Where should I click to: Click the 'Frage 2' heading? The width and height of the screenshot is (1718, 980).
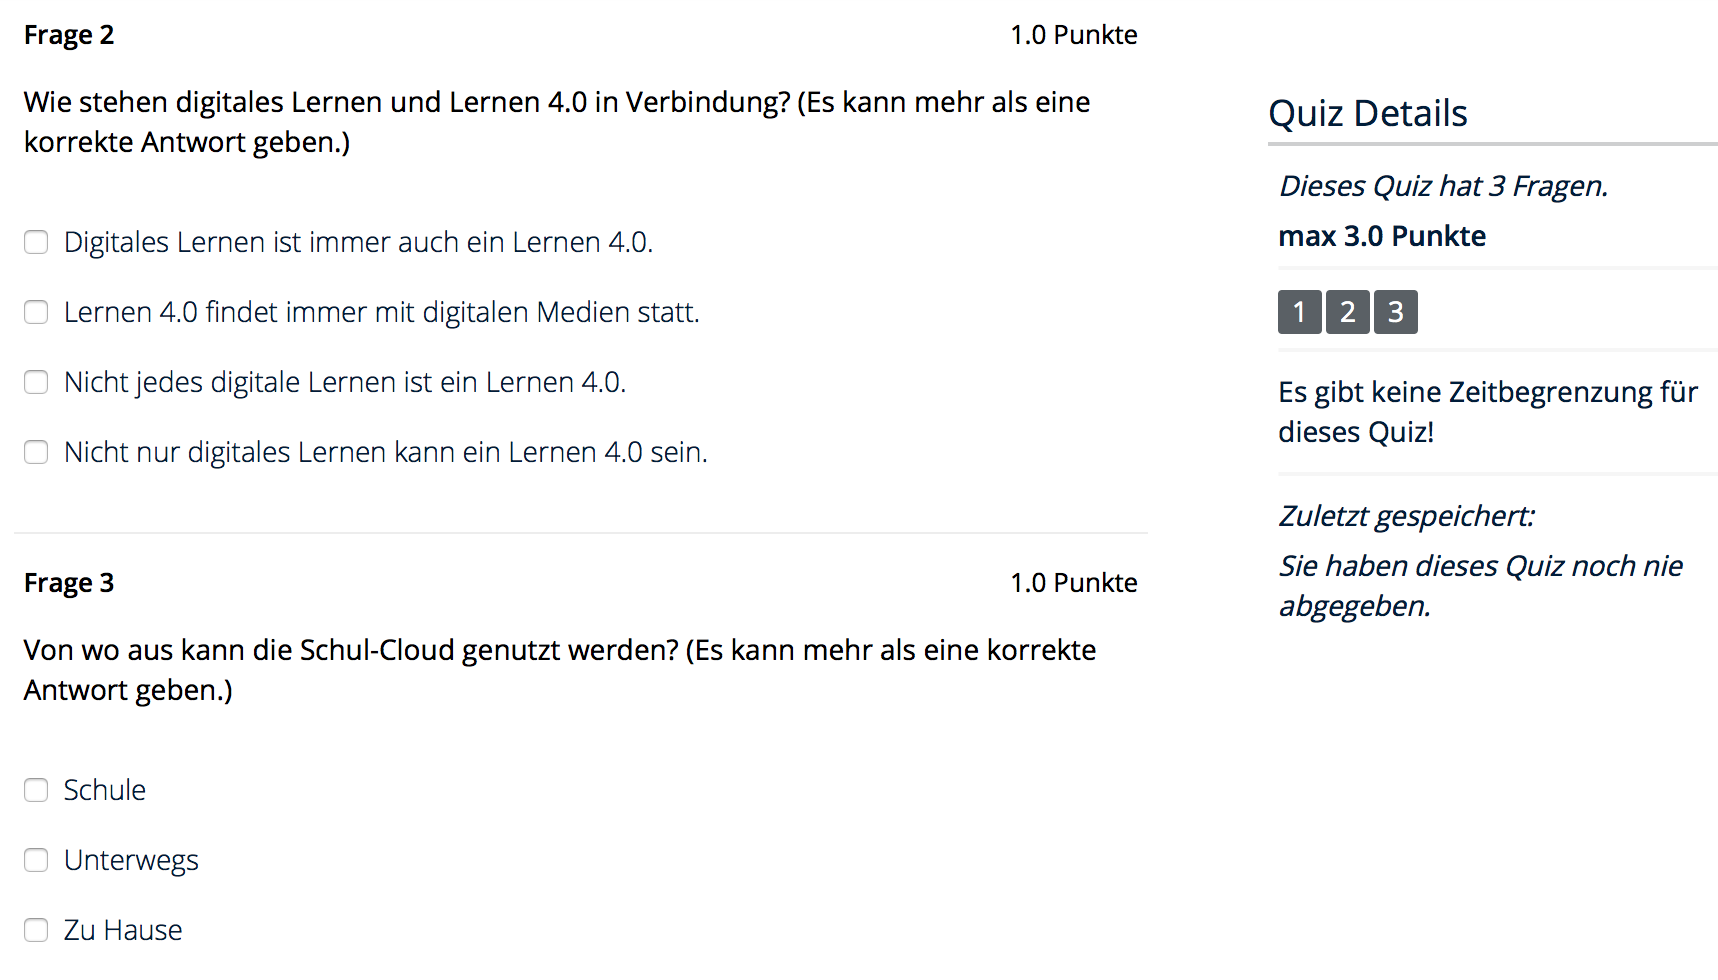(69, 35)
